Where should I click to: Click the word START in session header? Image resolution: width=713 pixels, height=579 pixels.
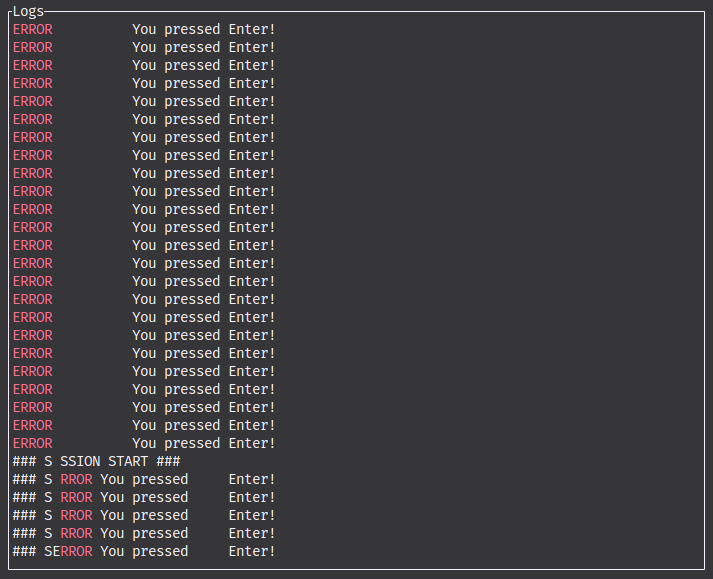pyautogui.click(x=128, y=461)
